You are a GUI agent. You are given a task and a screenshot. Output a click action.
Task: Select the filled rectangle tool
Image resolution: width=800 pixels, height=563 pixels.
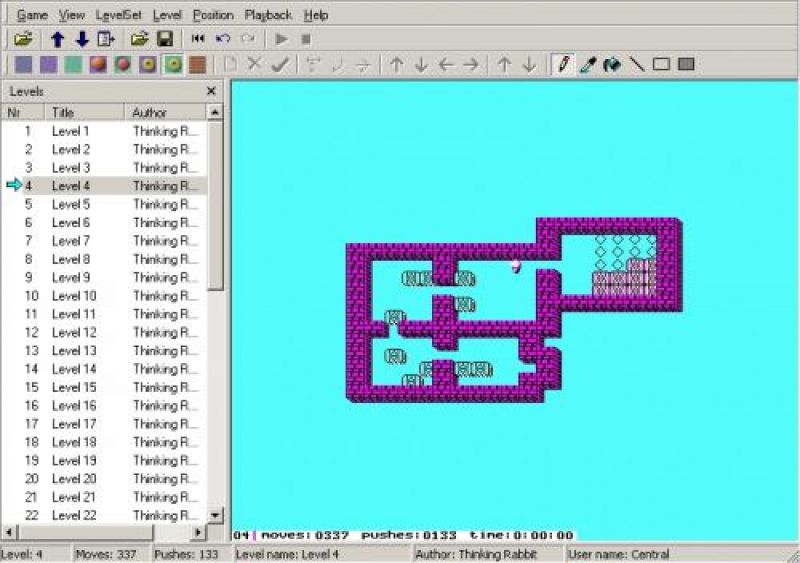(686, 64)
